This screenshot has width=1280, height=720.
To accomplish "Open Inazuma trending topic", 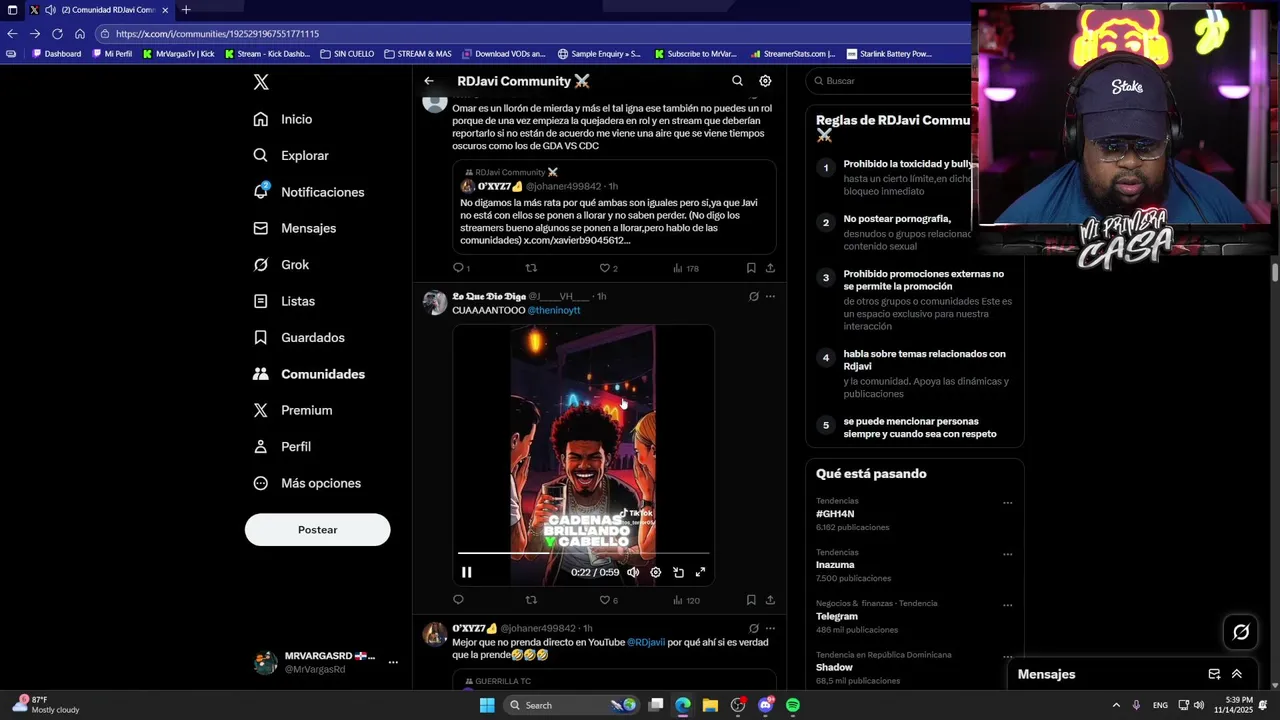I will pos(835,565).
